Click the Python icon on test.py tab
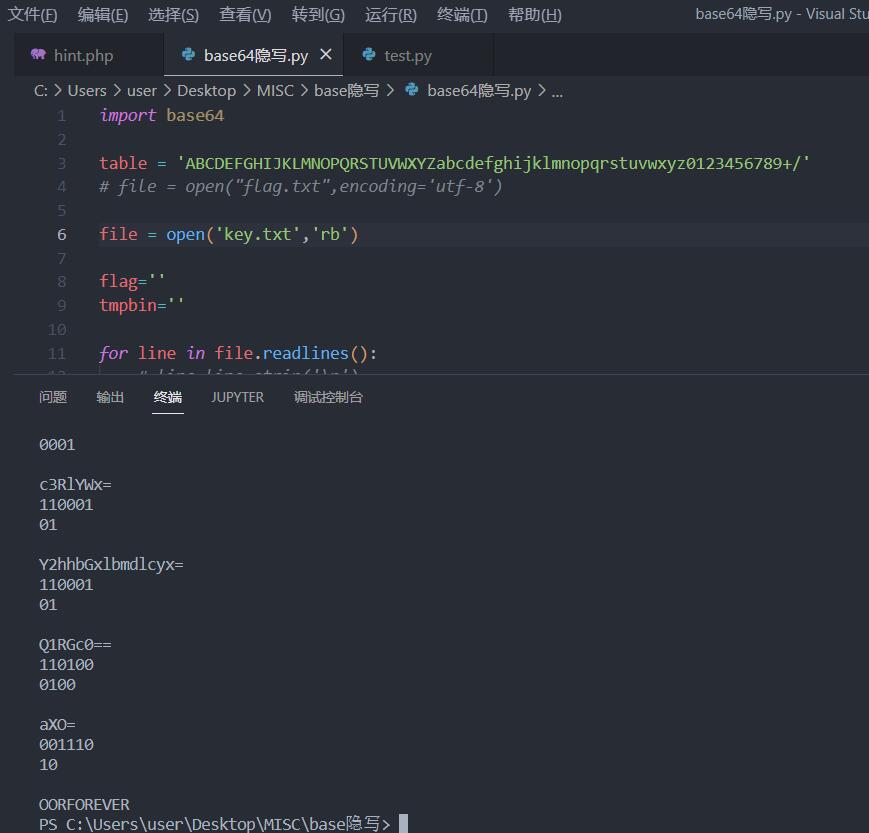This screenshot has width=869, height=833. (369, 55)
